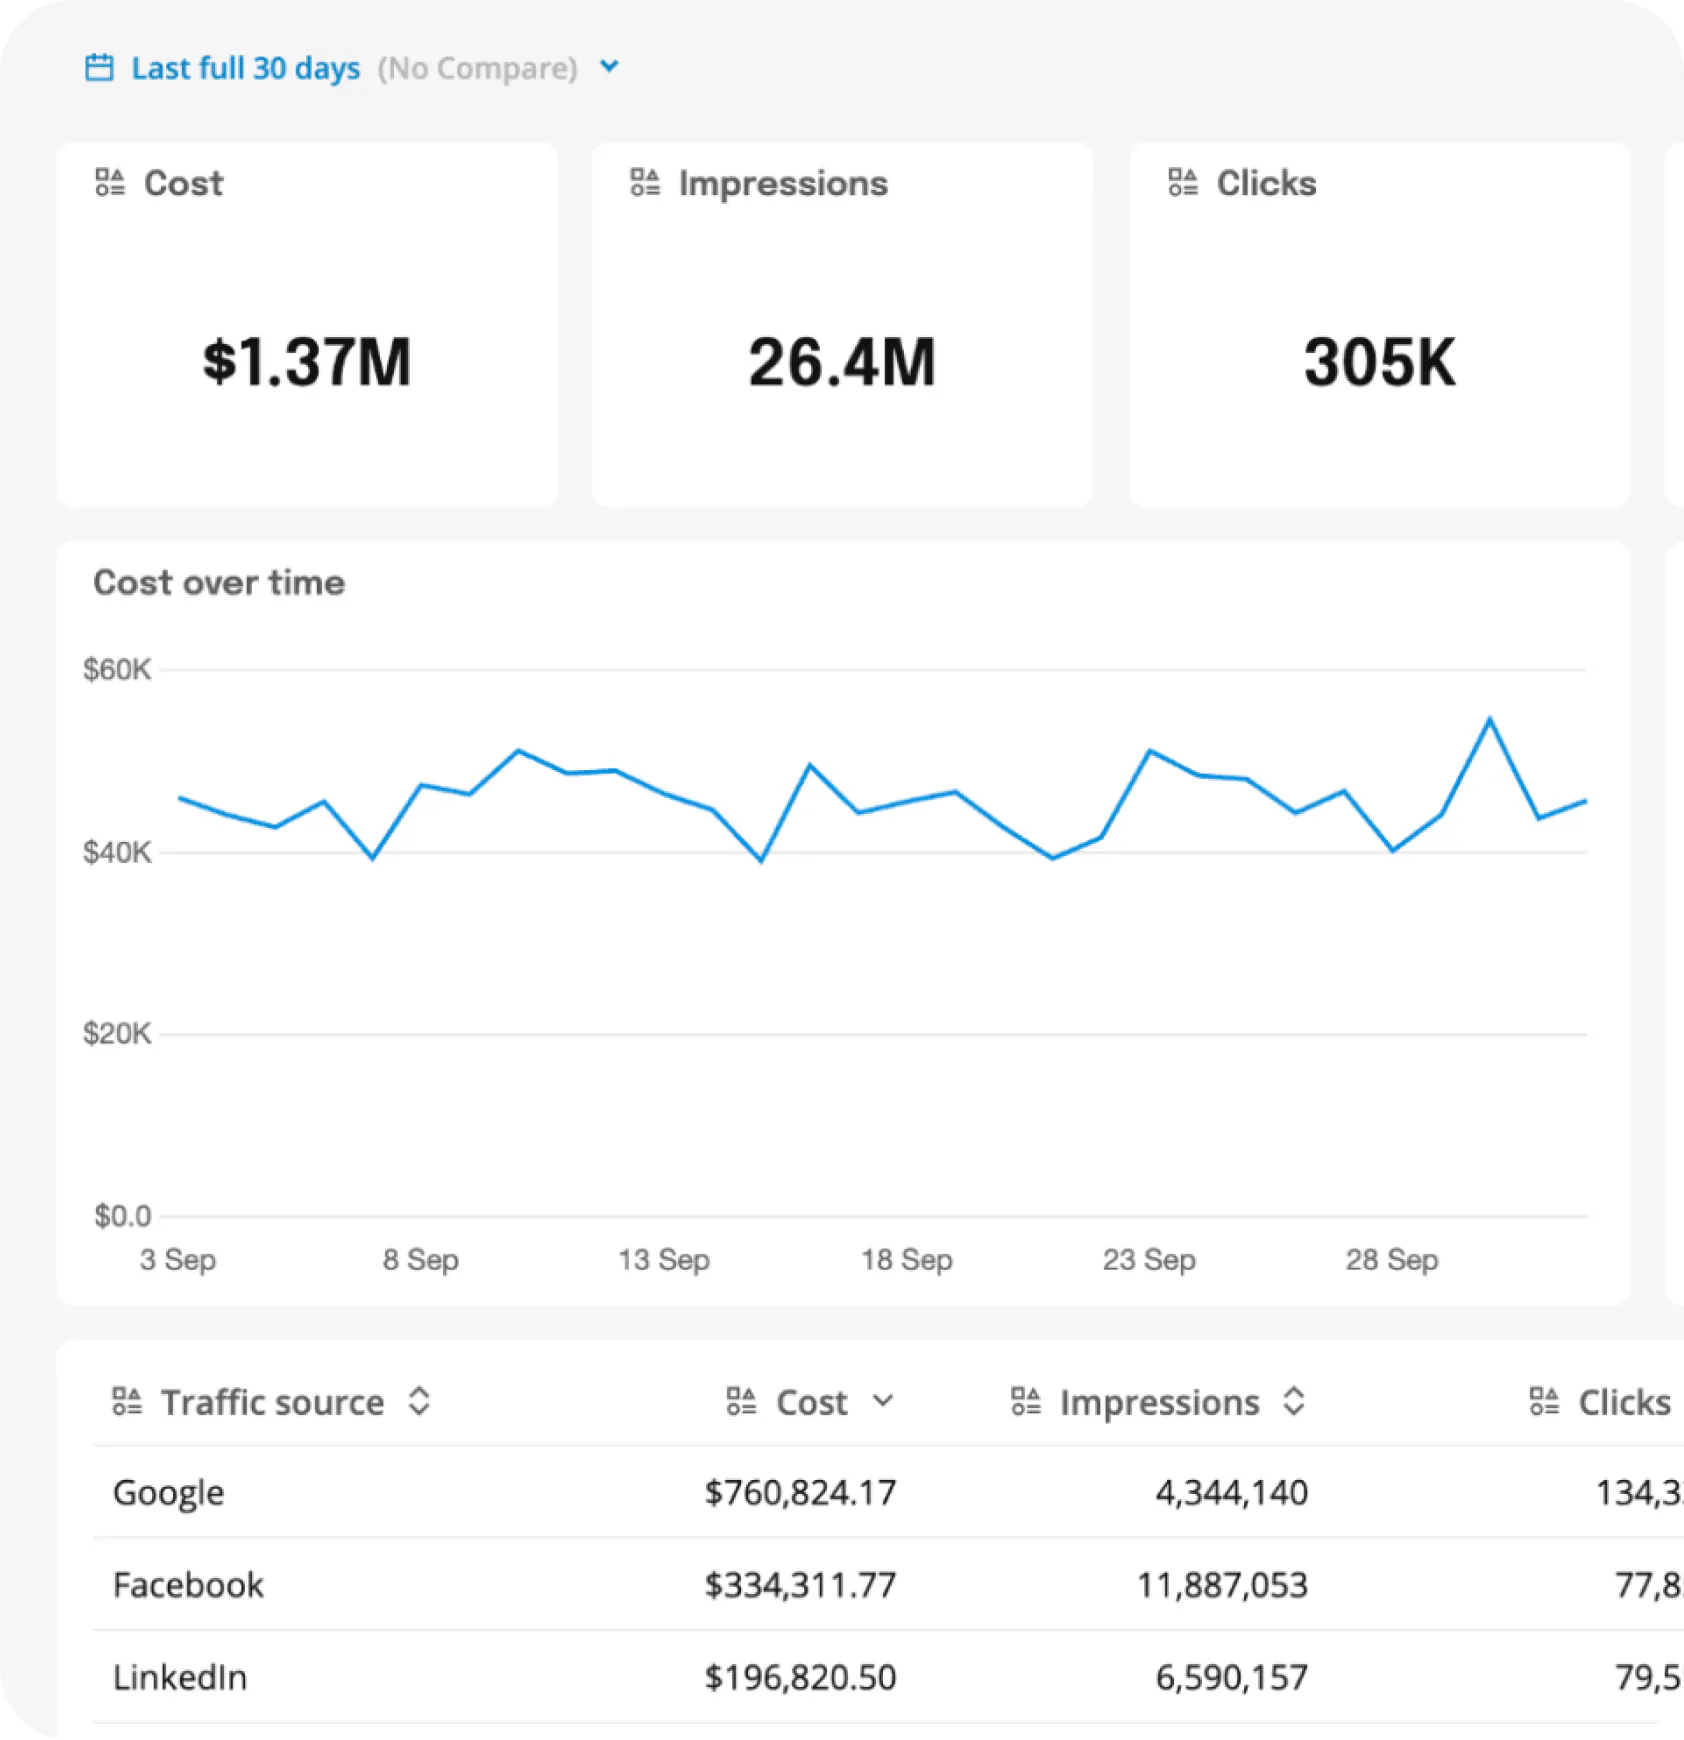
Task: Select the Facebook traffic source row
Action: click(888, 1584)
